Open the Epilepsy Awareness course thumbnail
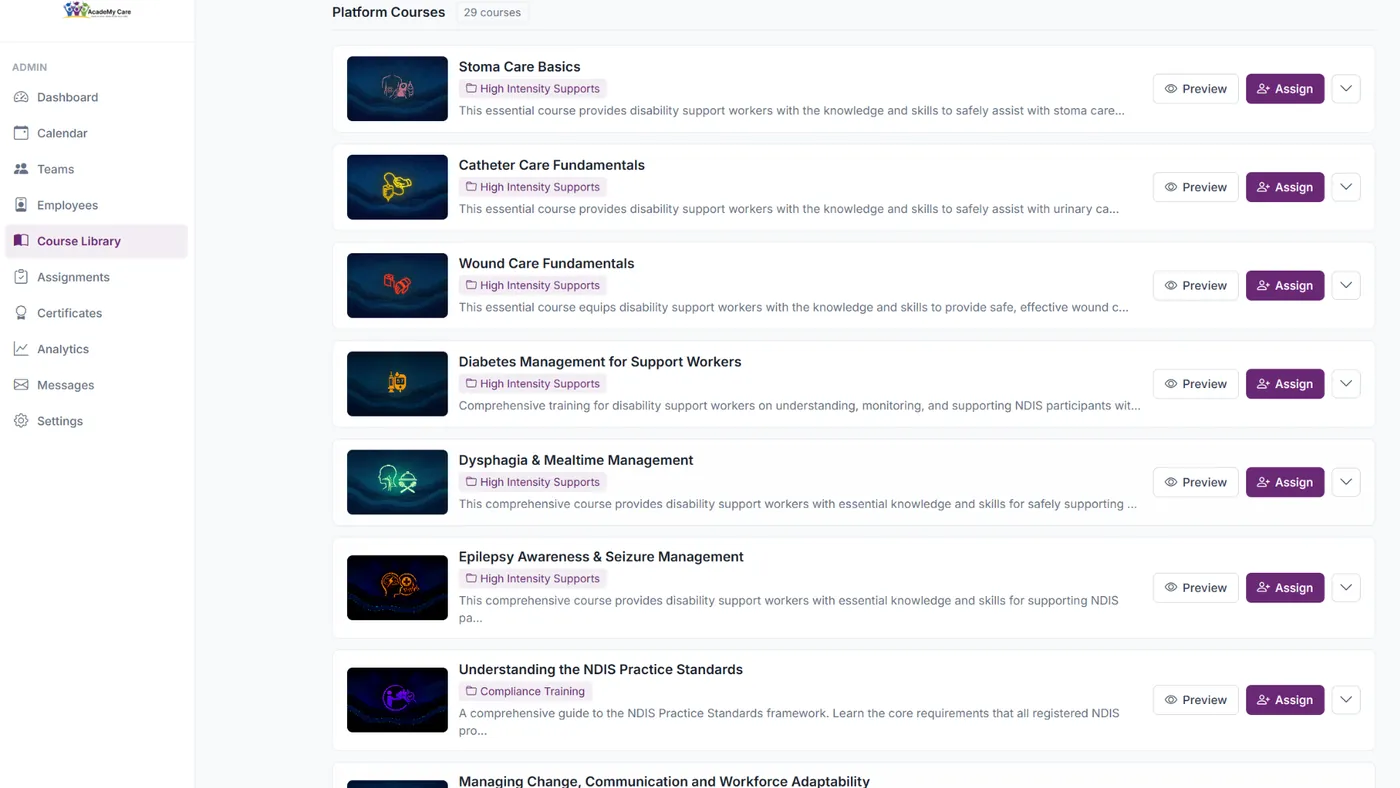1400x788 pixels. pyautogui.click(x=397, y=588)
